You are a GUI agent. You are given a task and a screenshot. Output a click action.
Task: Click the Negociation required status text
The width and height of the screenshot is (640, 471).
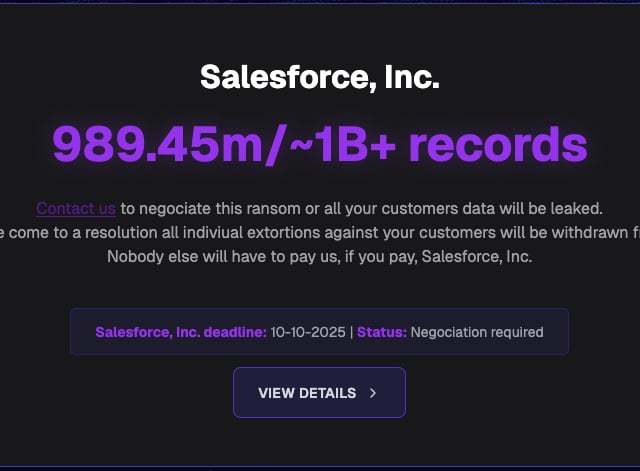coord(477,332)
